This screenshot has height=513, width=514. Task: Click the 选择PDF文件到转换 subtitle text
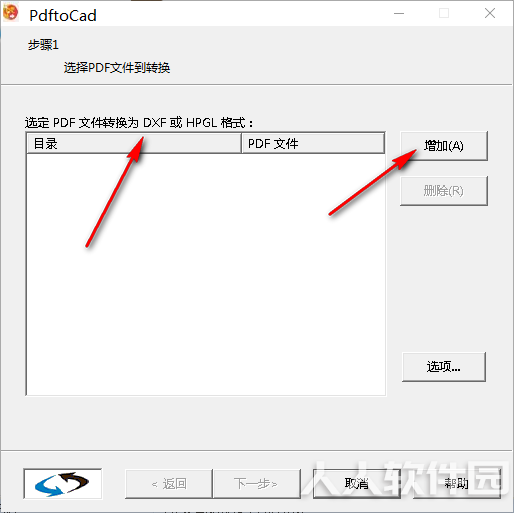pyautogui.click(x=117, y=68)
